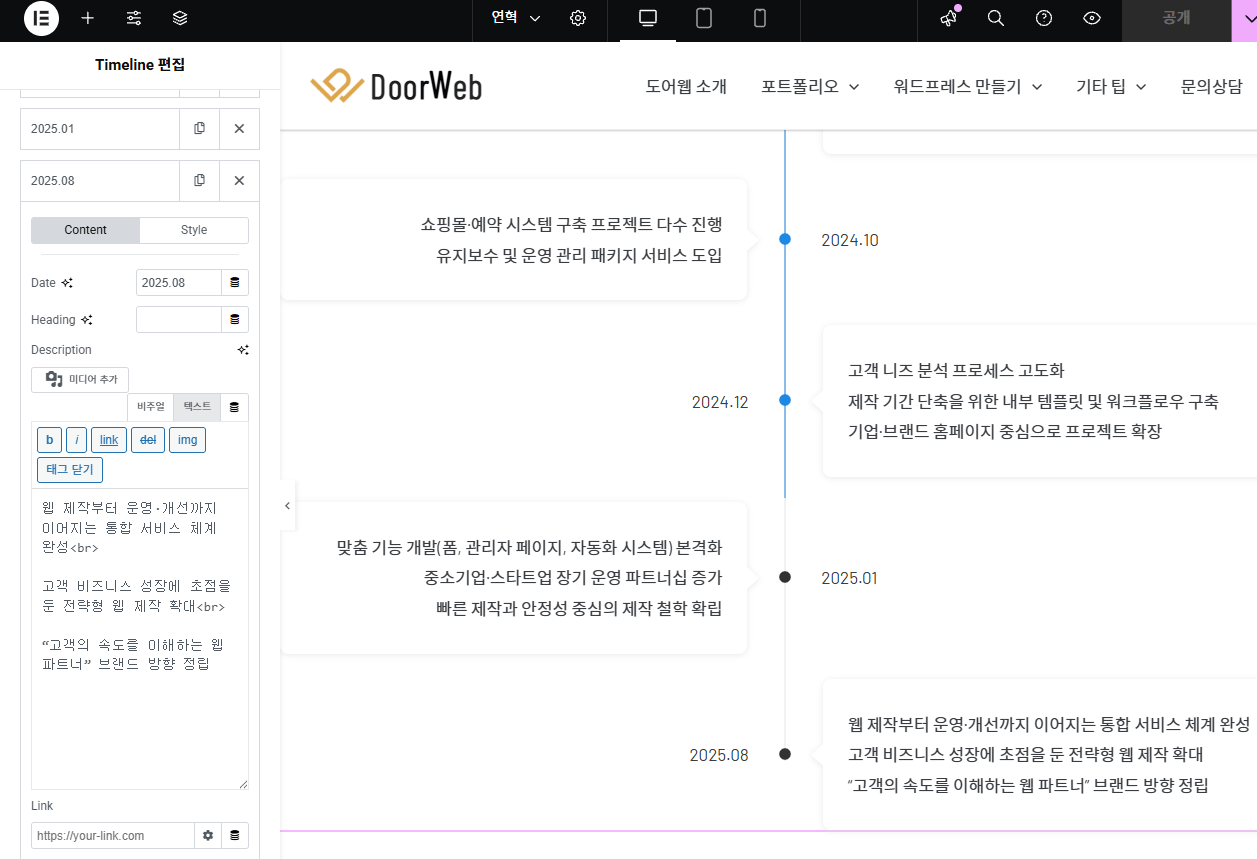The width and height of the screenshot is (1257, 859).
Task: Open the add element plus icon
Action: click(88, 19)
